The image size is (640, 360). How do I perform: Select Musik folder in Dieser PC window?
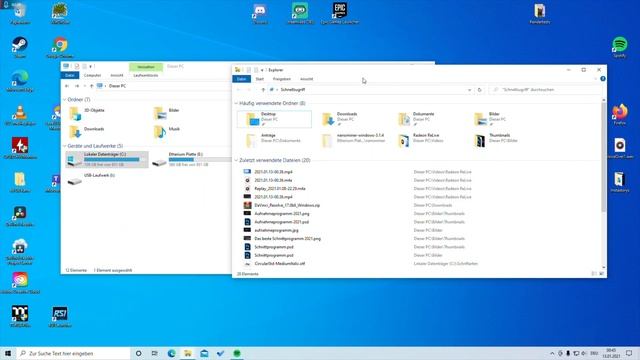[x=167, y=131]
